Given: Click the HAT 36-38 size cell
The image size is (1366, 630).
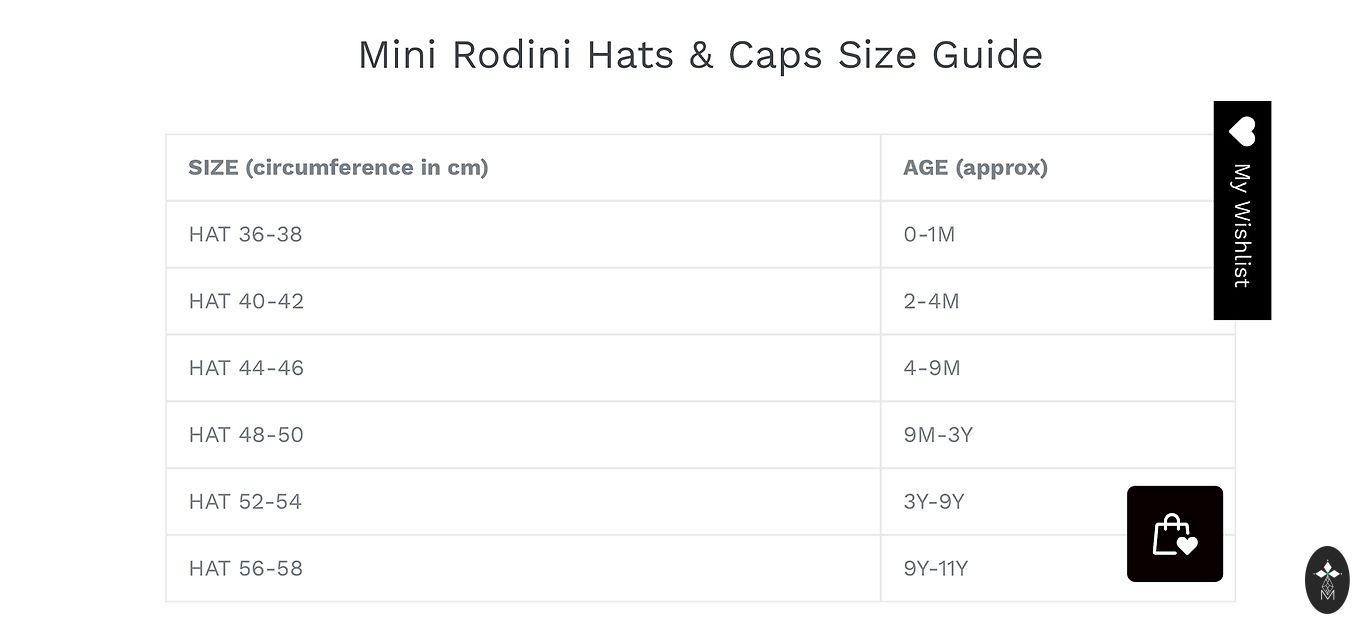Looking at the screenshot, I should click(x=245, y=235).
